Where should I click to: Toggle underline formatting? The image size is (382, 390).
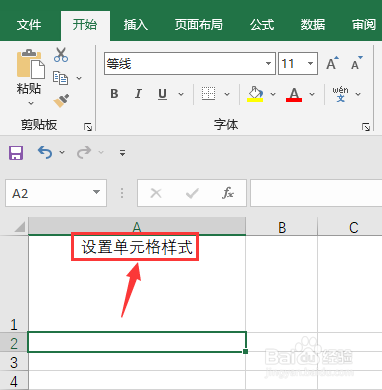[x=162, y=94]
